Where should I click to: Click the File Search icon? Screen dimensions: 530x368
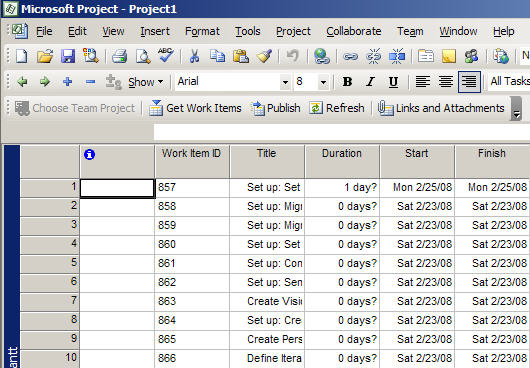91,56
